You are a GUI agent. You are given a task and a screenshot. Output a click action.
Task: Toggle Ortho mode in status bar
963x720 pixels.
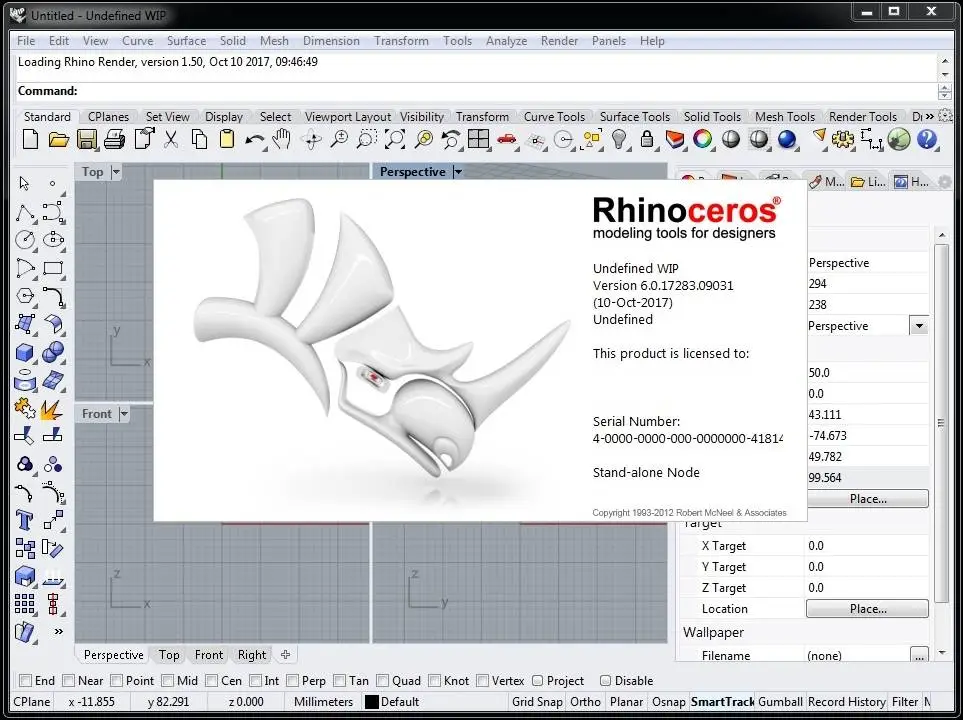pyautogui.click(x=585, y=702)
